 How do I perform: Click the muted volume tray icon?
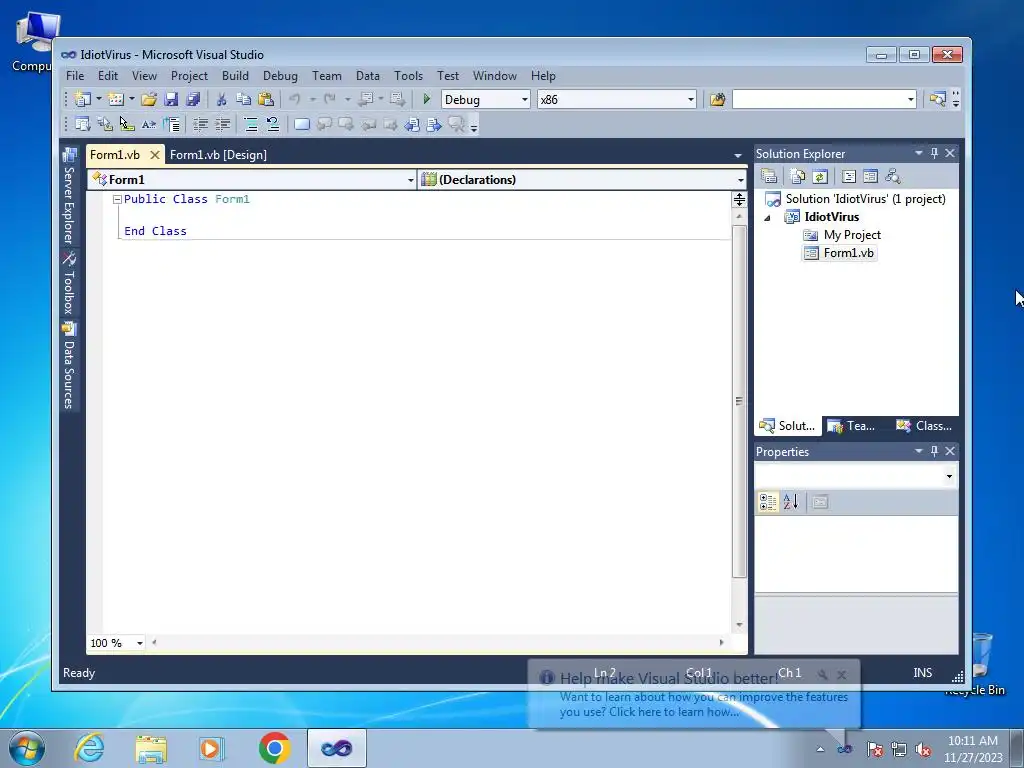click(923, 749)
